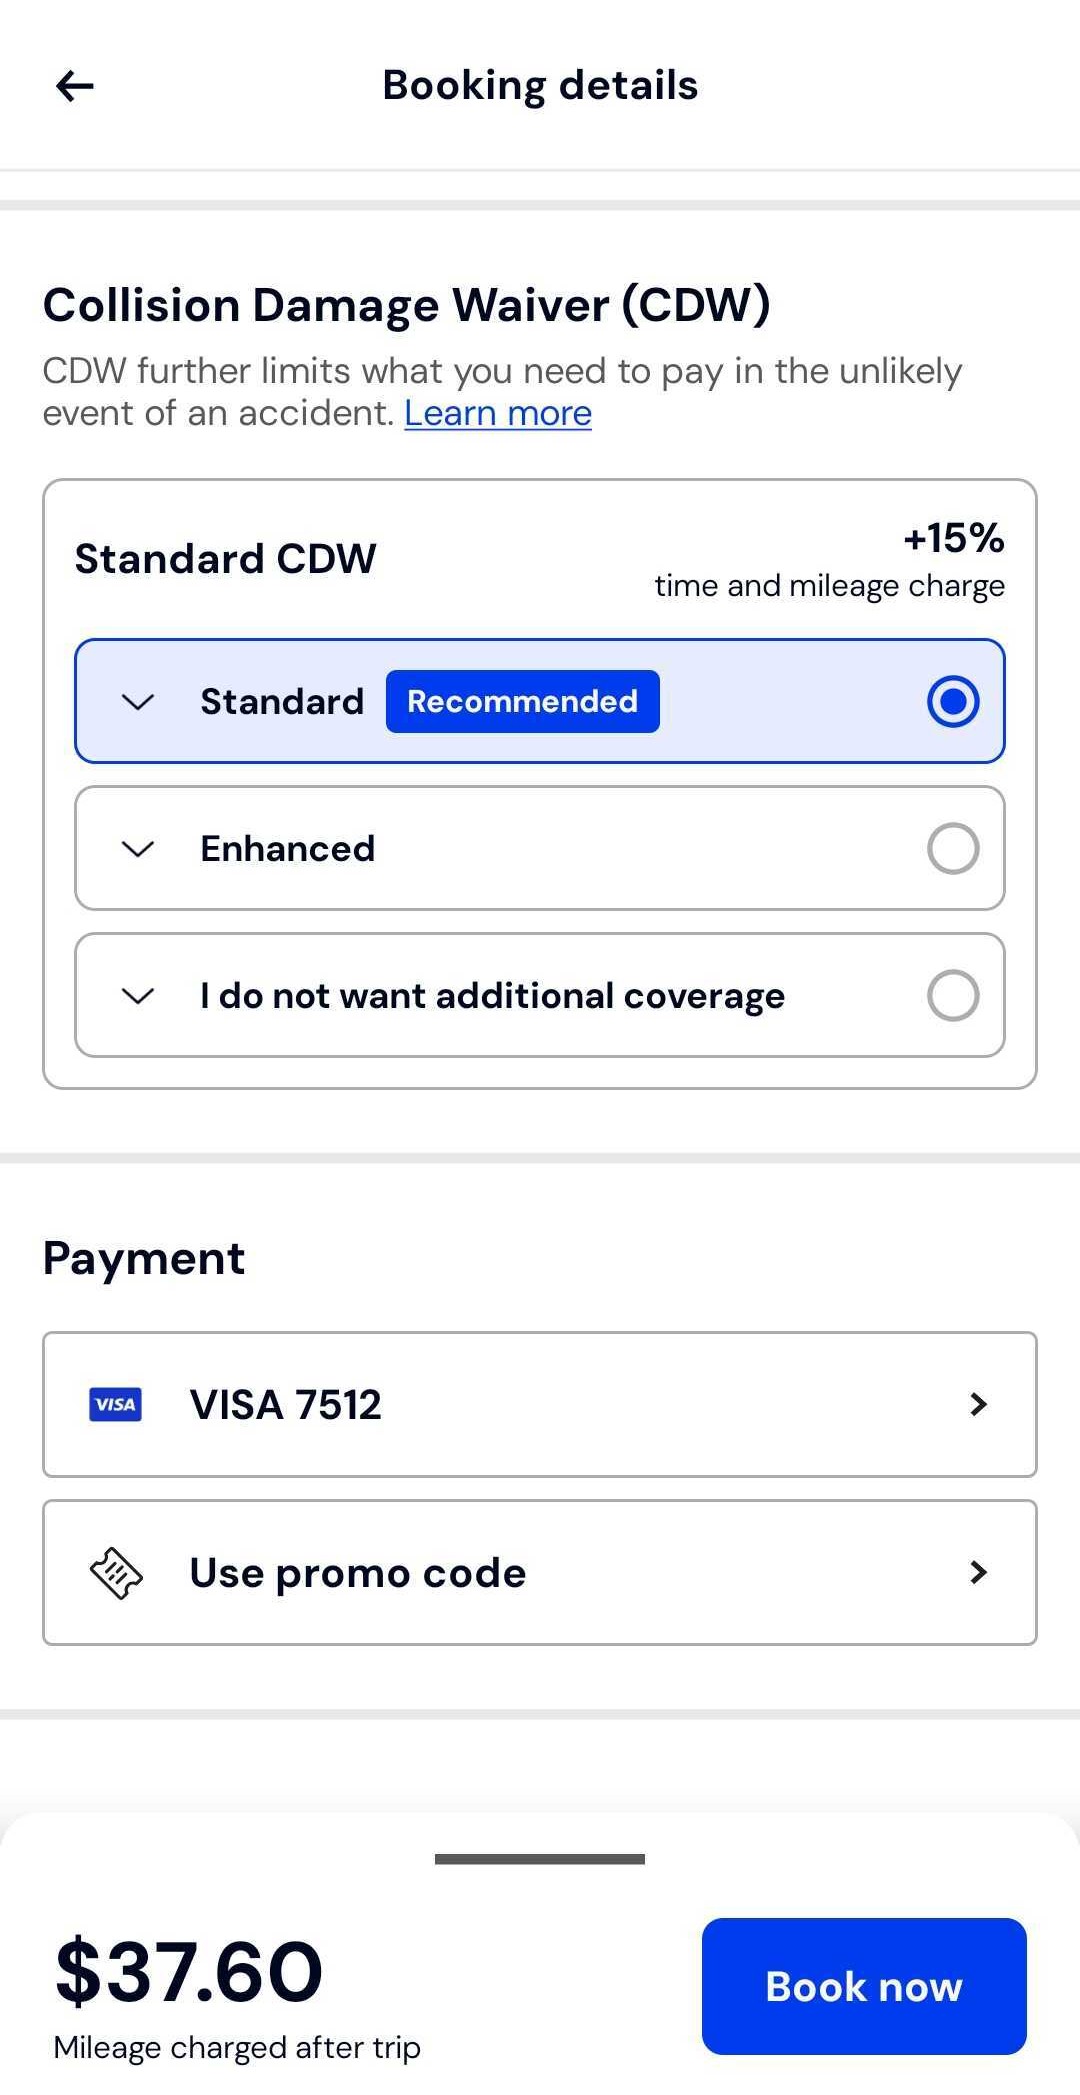This screenshot has width=1080, height=2095.
Task: Select the Enhanced coverage radio button
Action: (x=953, y=848)
